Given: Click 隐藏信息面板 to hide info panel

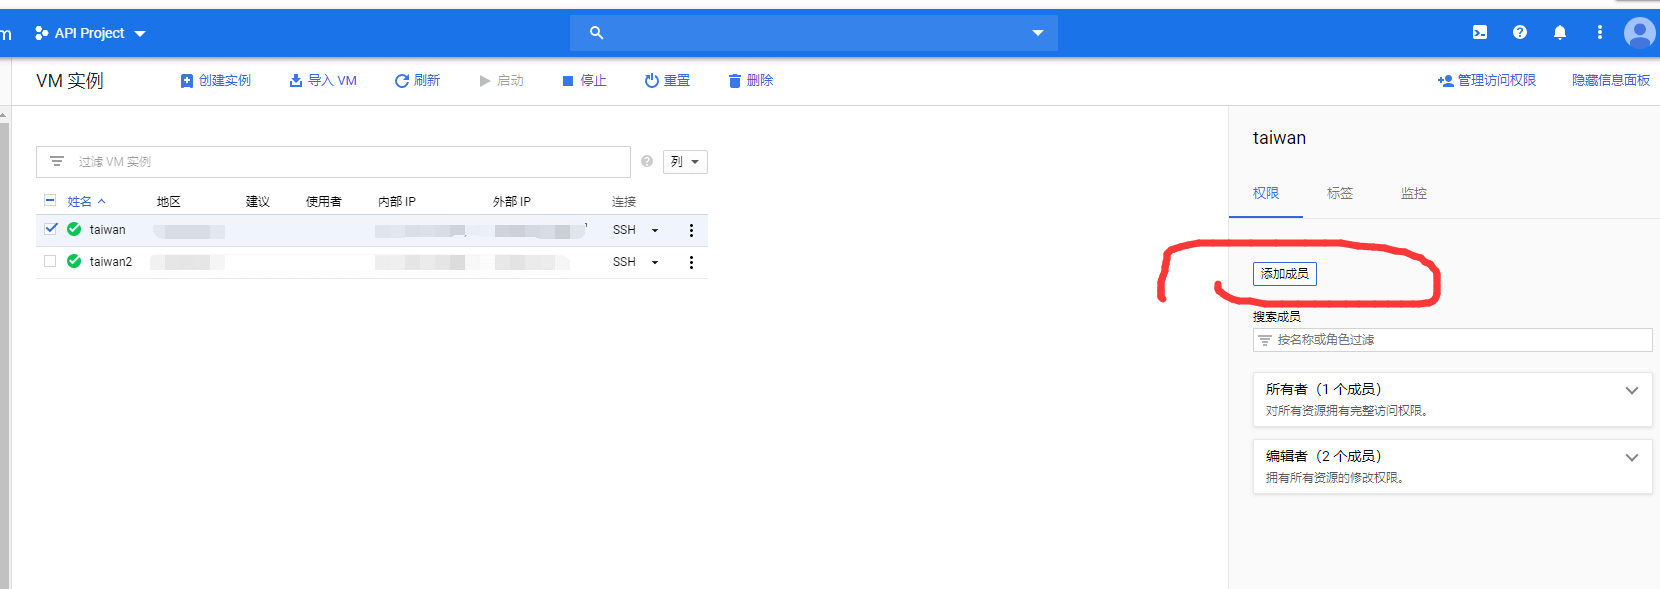Looking at the screenshot, I should coord(1610,81).
